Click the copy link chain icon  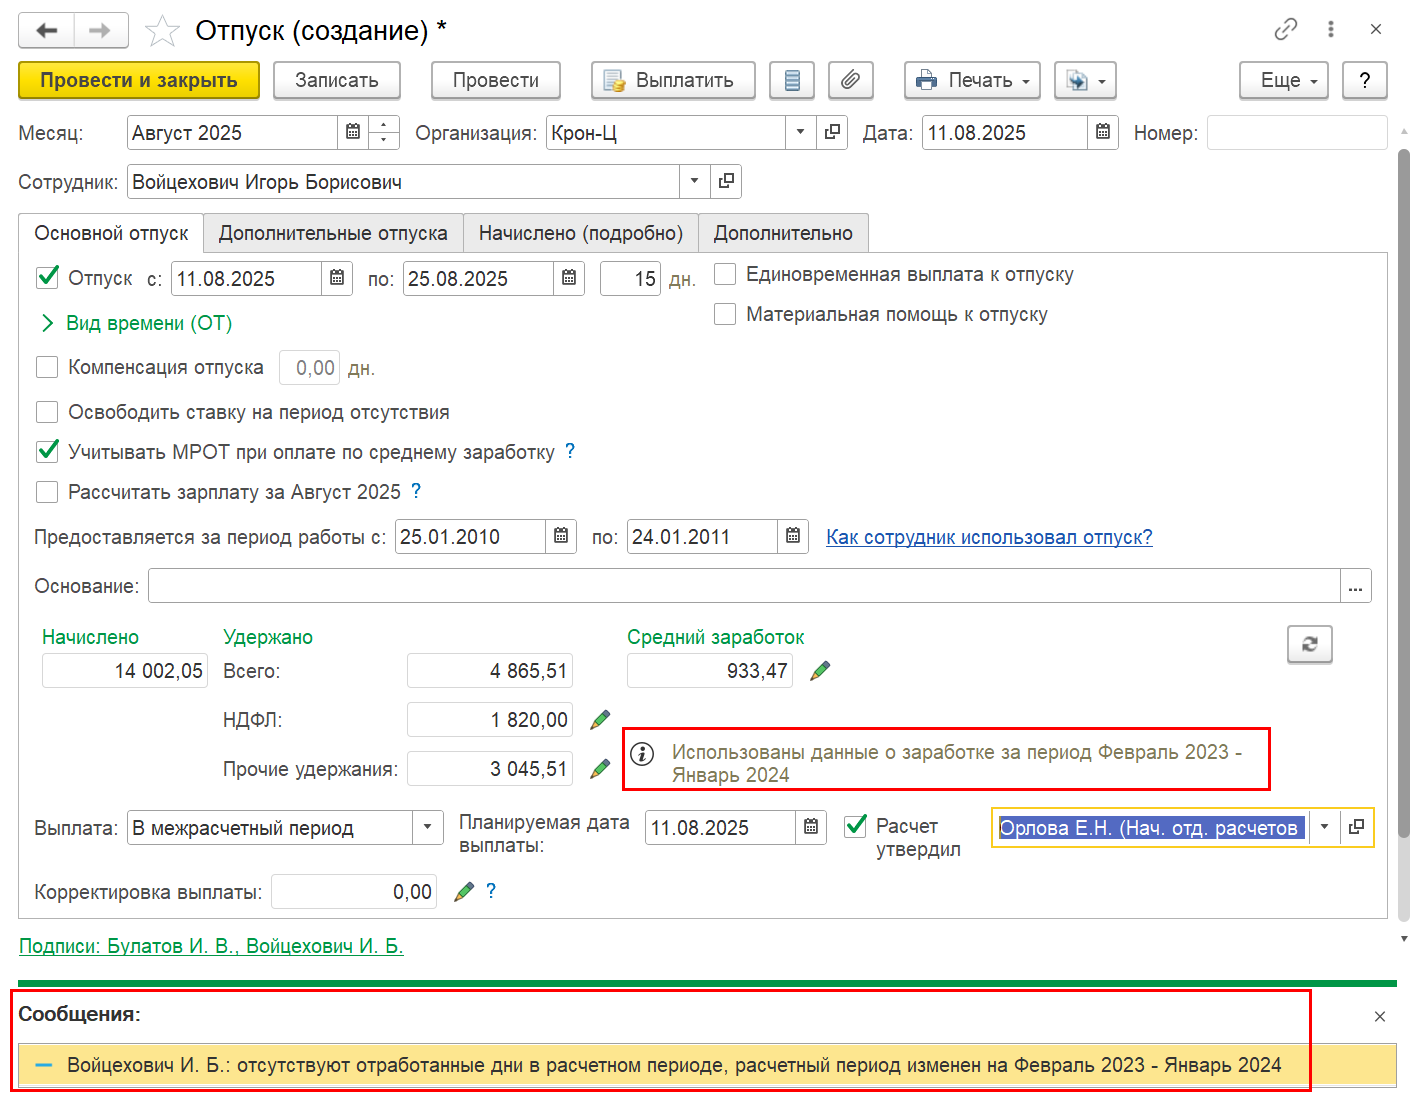(x=1285, y=30)
